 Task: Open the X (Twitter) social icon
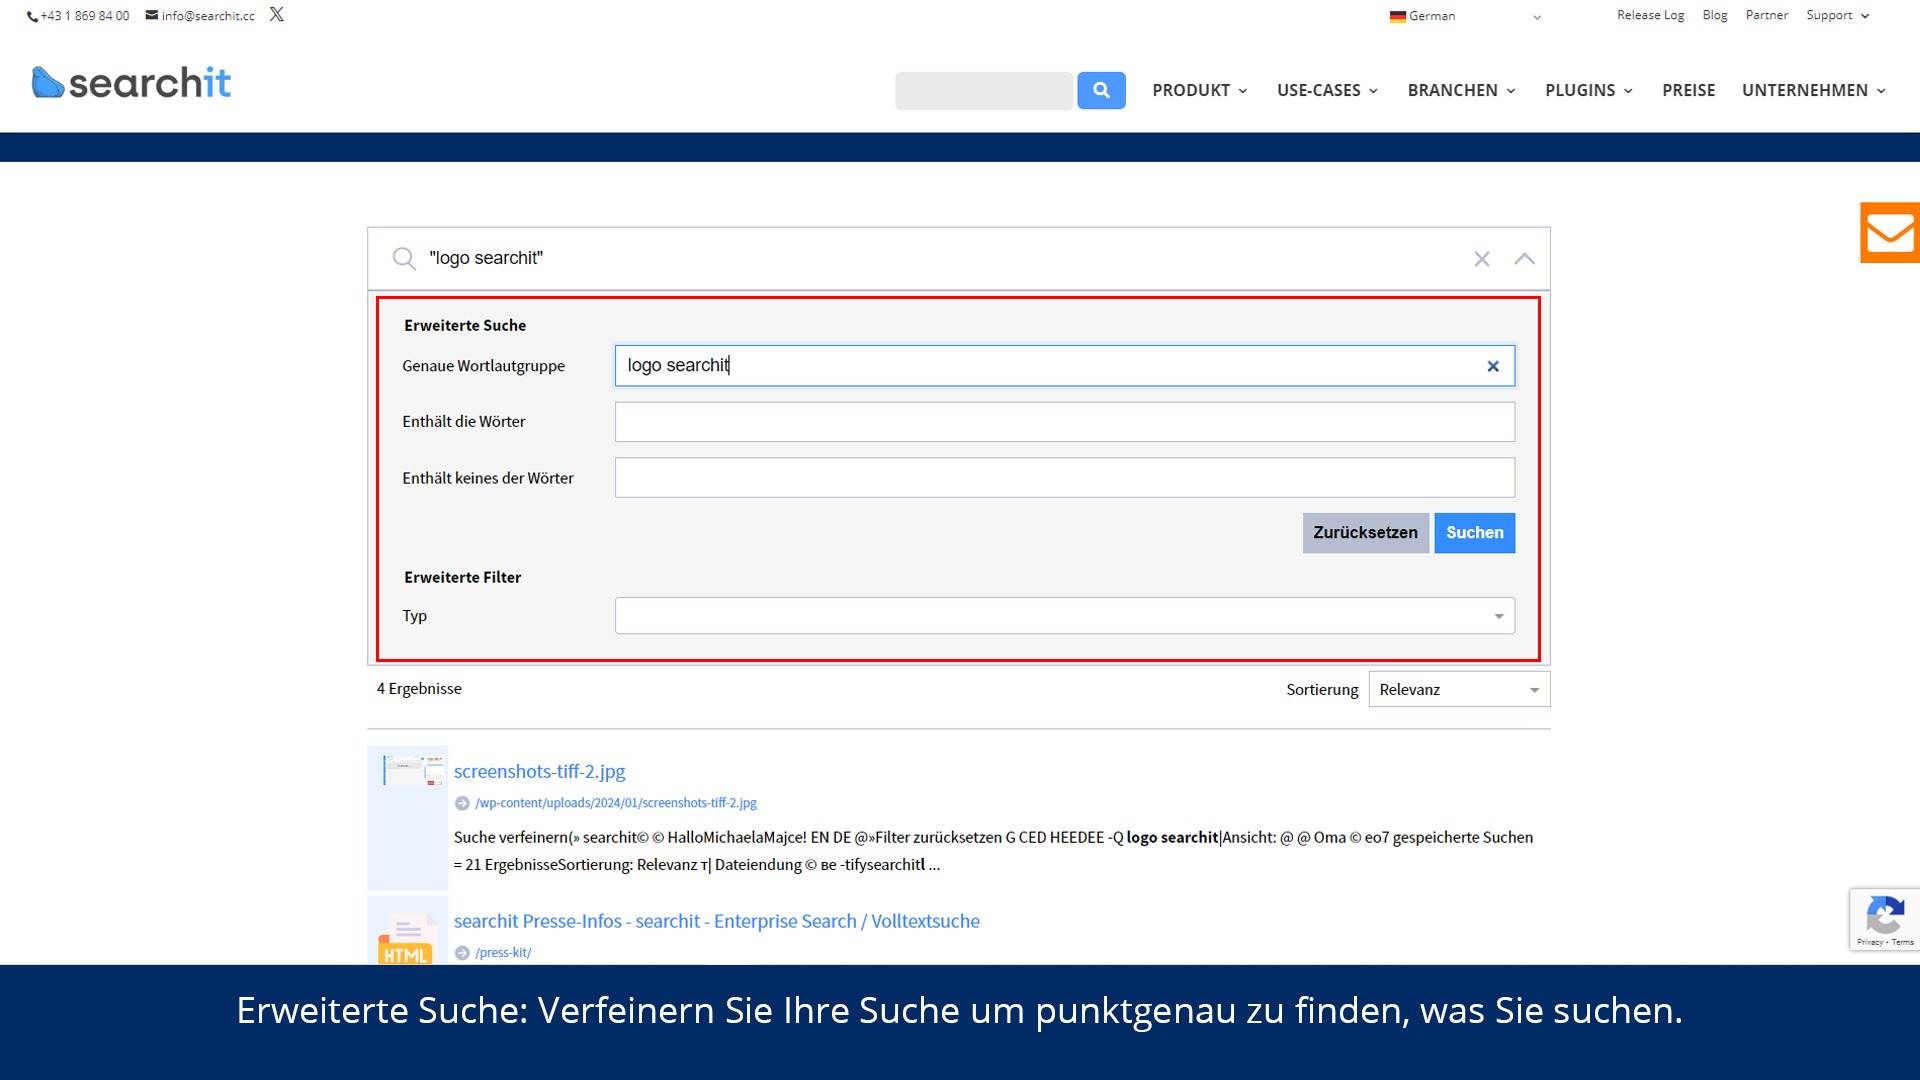click(x=277, y=15)
